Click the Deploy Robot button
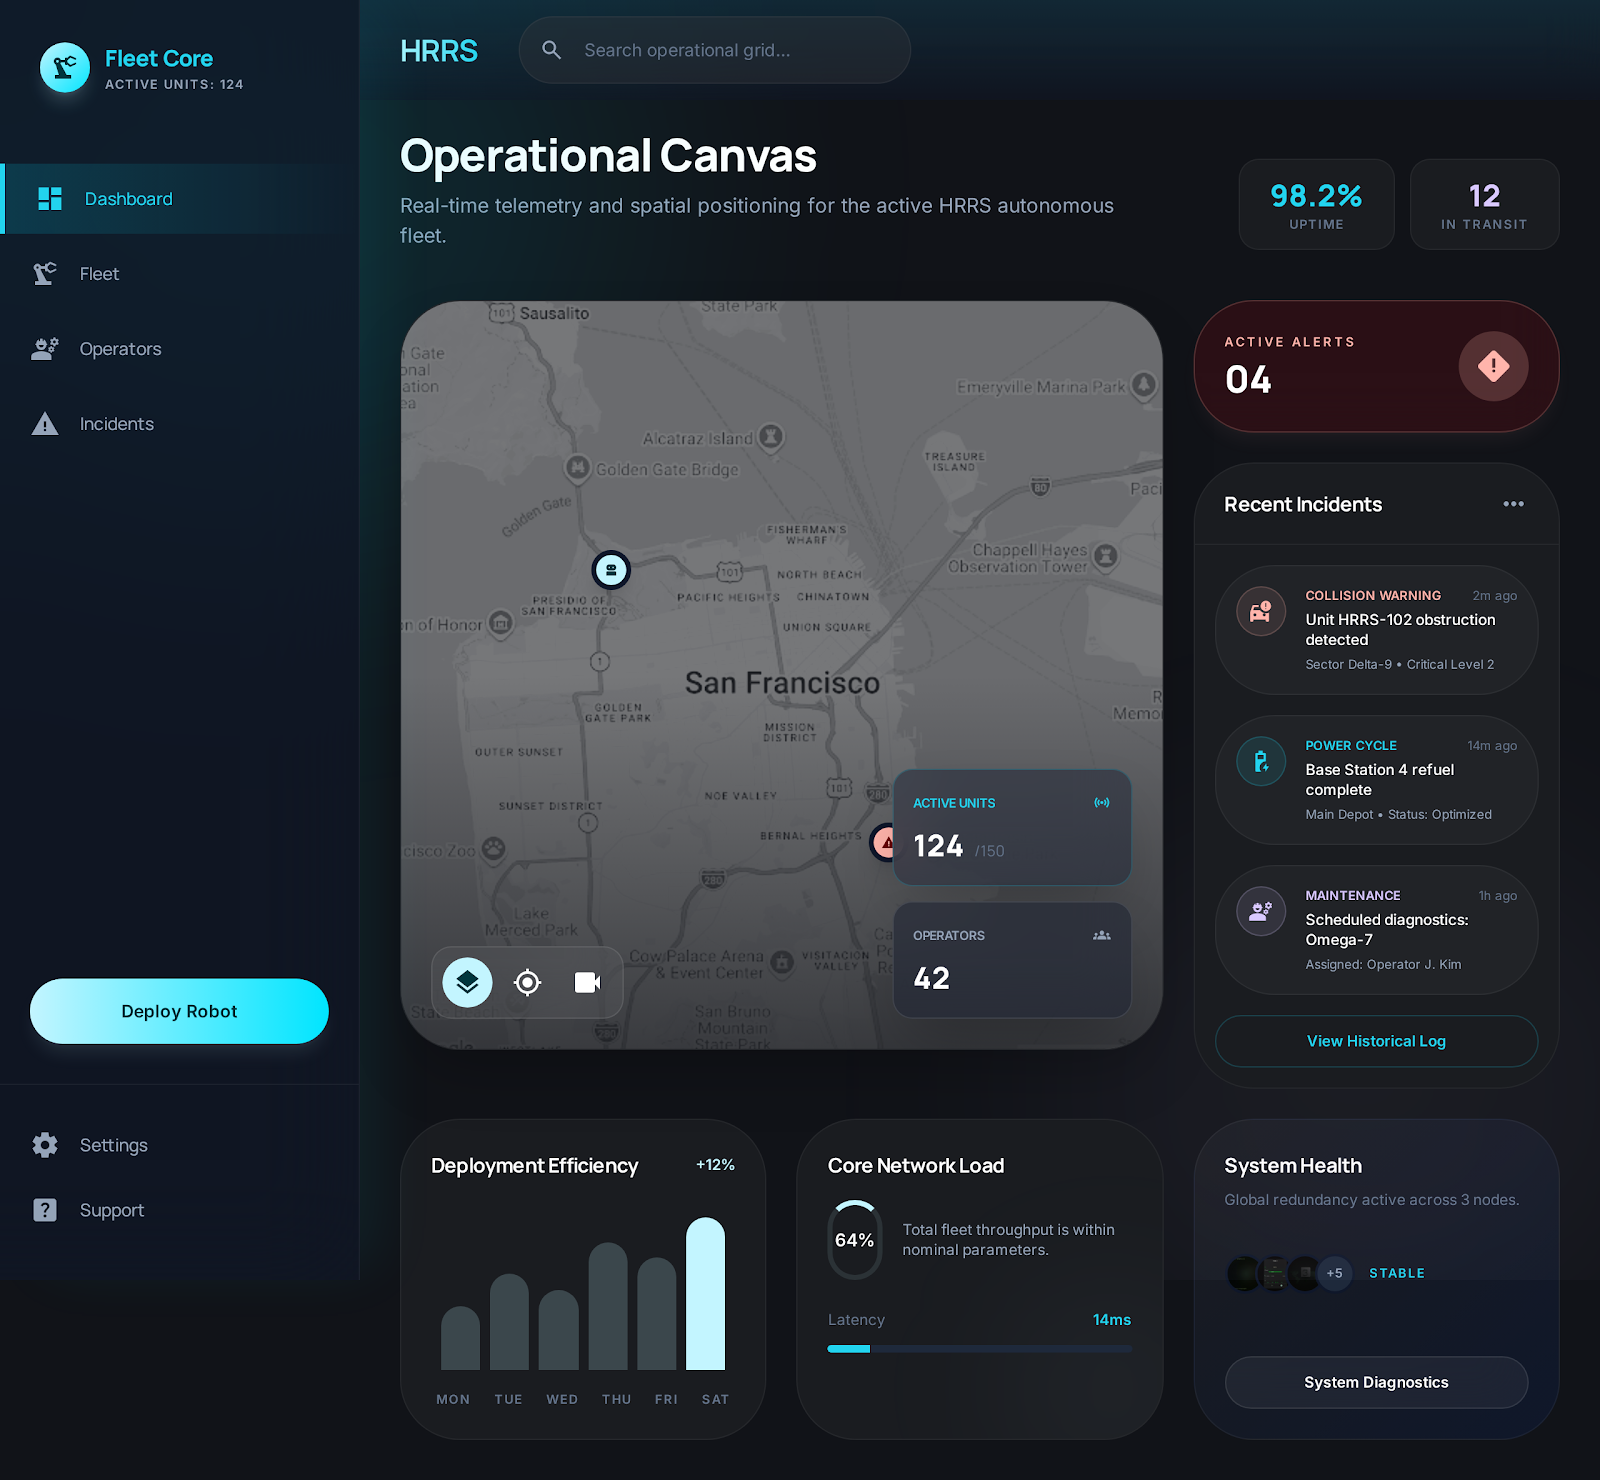This screenshot has height=1480, width=1600. pos(179,1011)
